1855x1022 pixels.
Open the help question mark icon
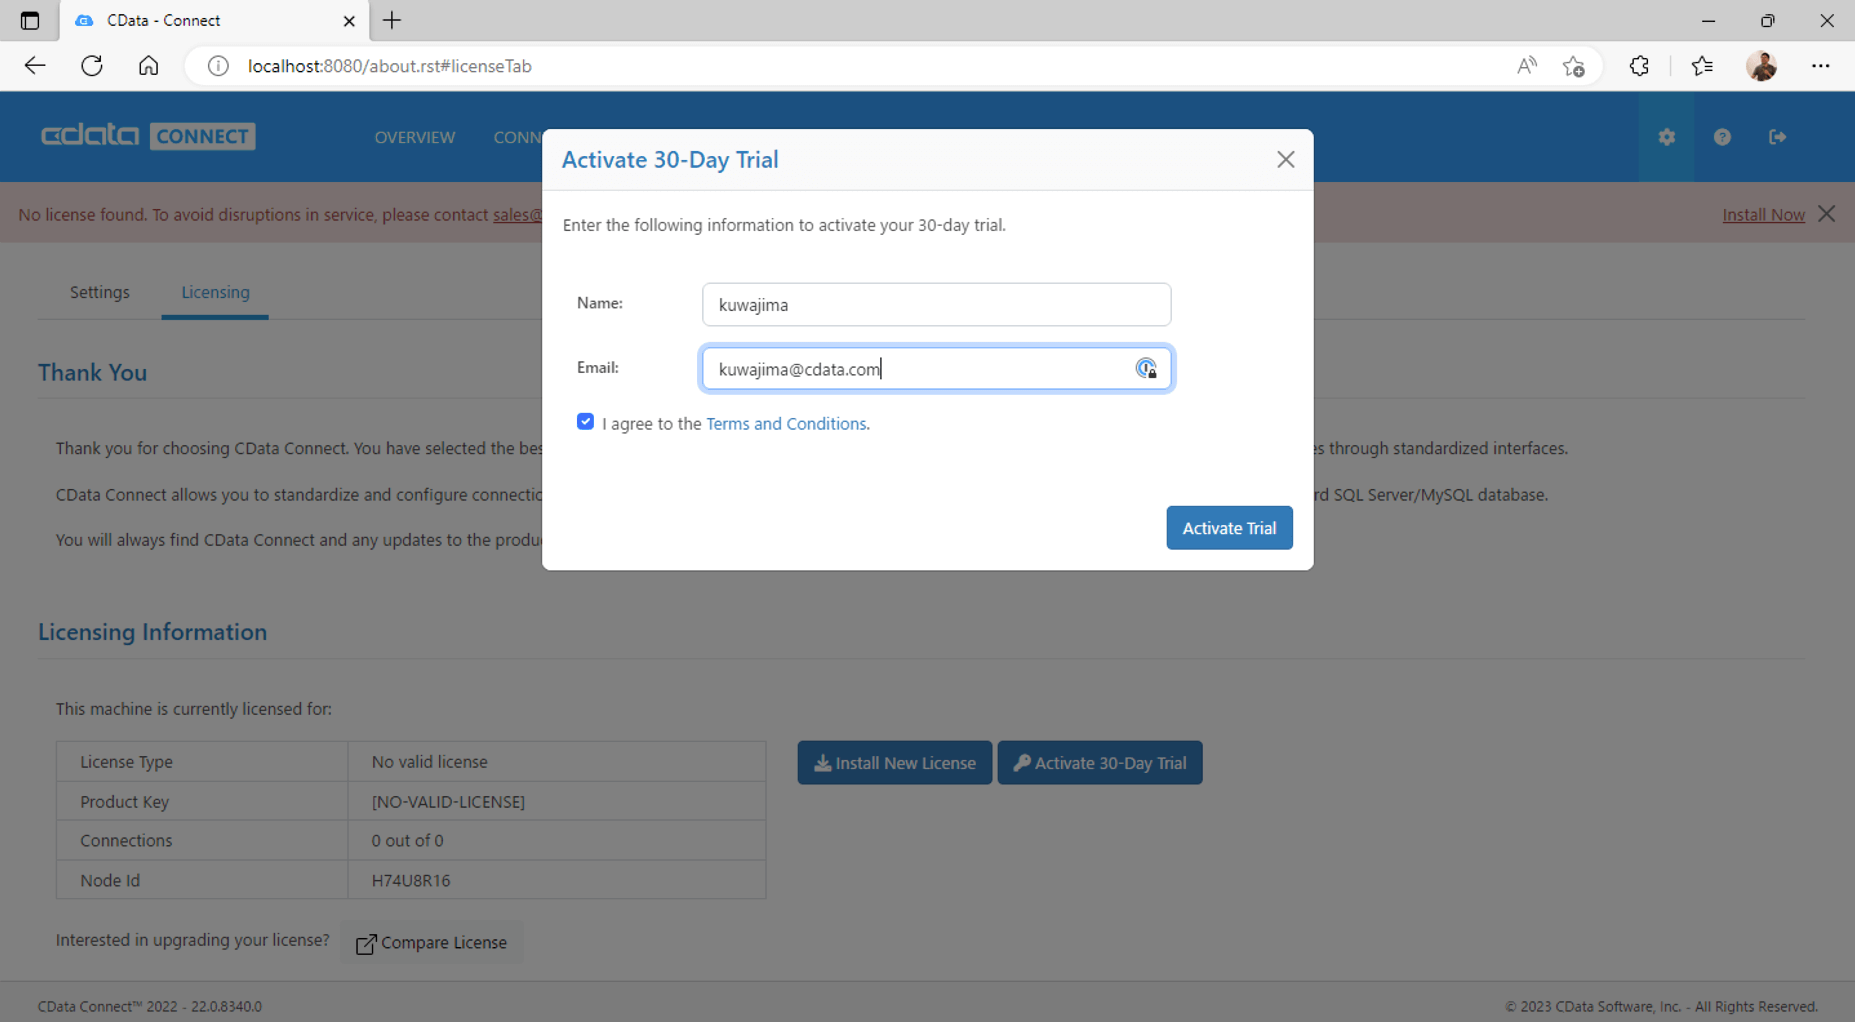1722,137
